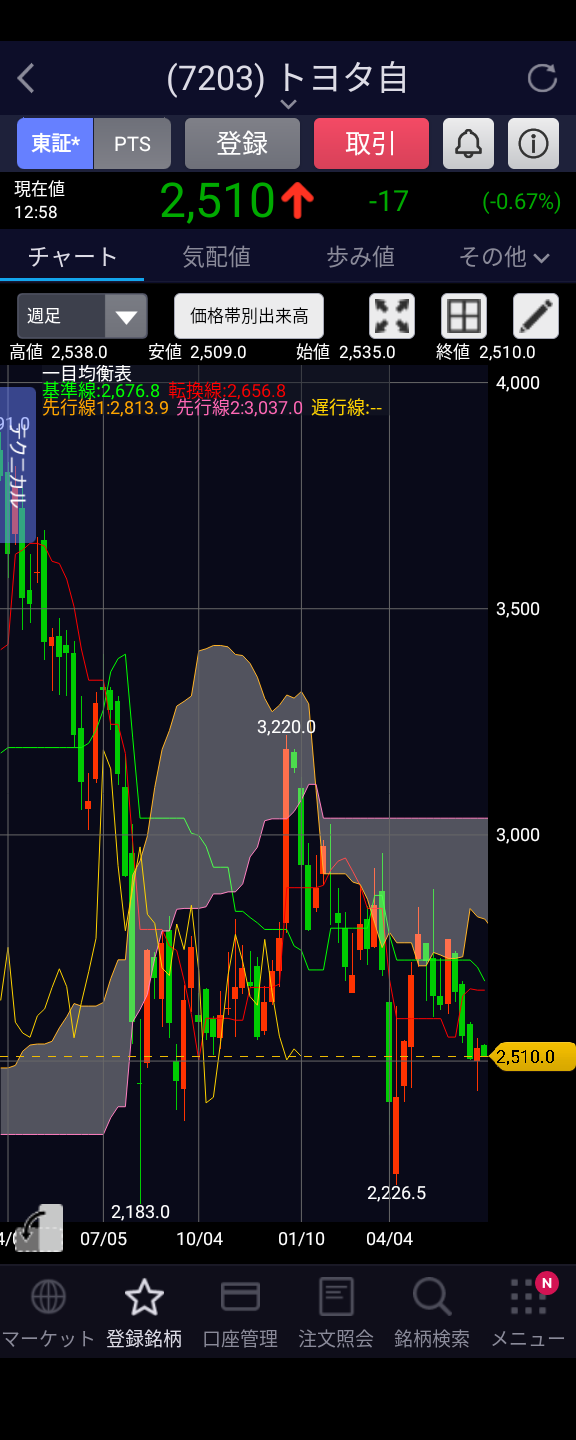The image size is (576, 1440).
Task: Tap the red 取引 trade button
Action: [x=371, y=143]
